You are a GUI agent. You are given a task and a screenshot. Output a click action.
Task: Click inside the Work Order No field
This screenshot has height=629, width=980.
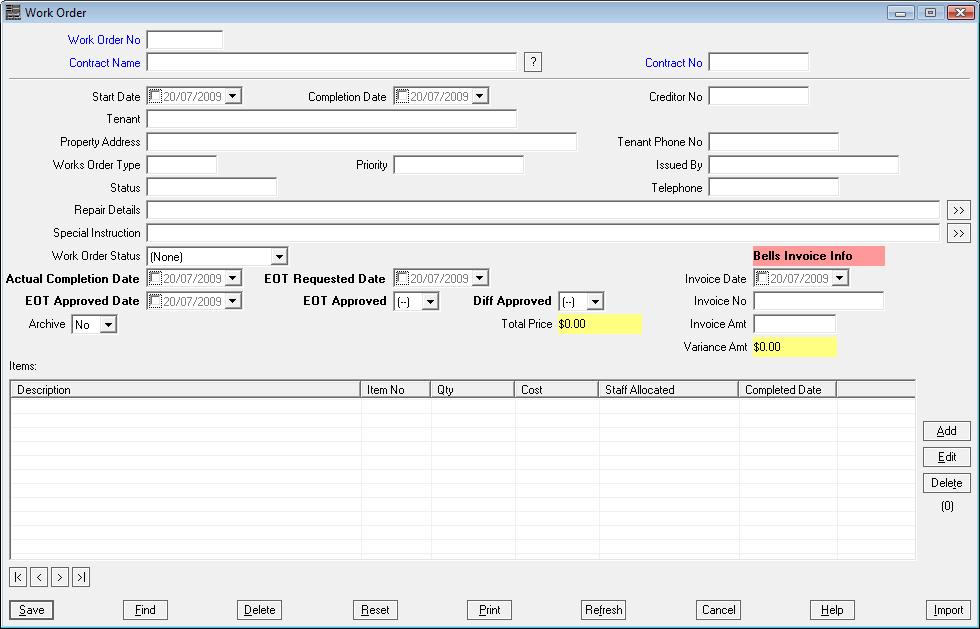pyautogui.click(x=183, y=39)
